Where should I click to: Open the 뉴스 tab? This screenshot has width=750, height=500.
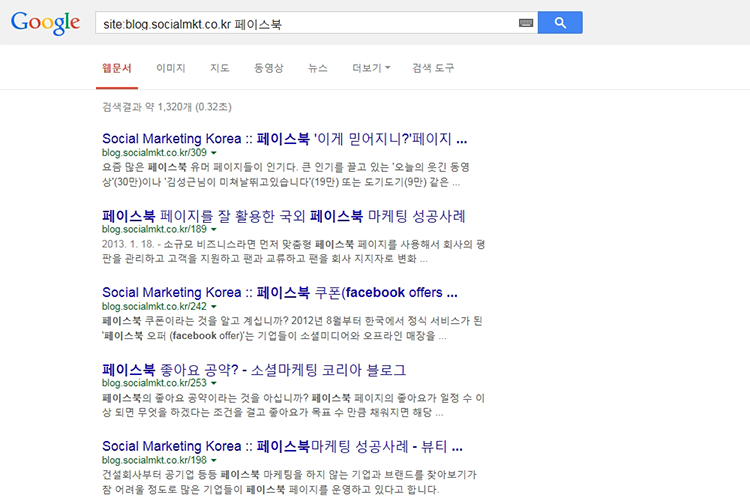tap(318, 68)
